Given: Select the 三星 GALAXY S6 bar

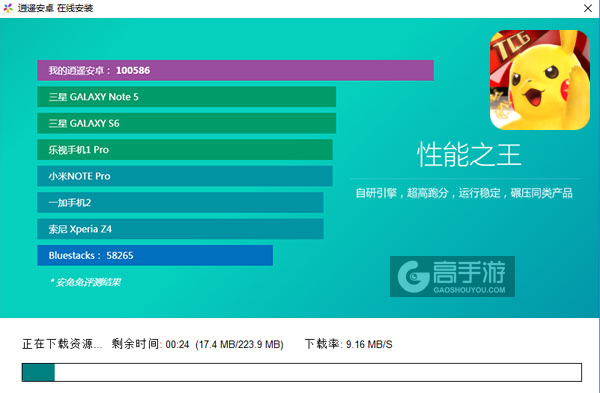Looking at the screenshot, I should click(186, 123).
